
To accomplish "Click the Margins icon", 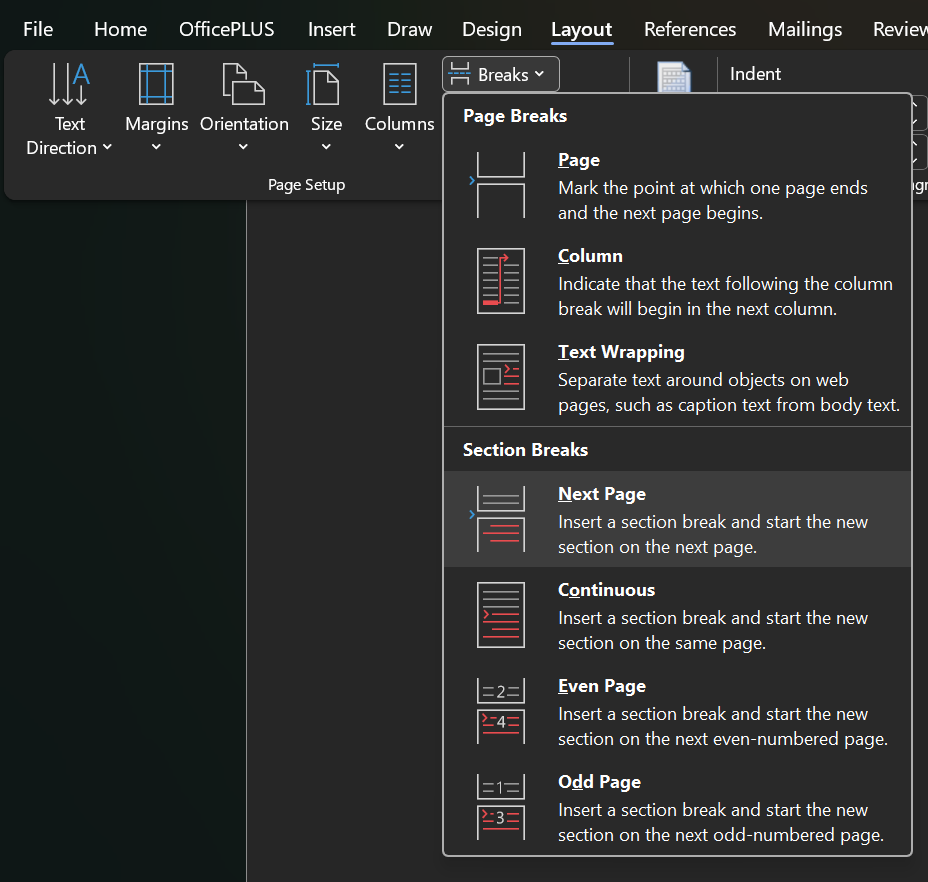I will pyautogui.click(x=156, y=85).
